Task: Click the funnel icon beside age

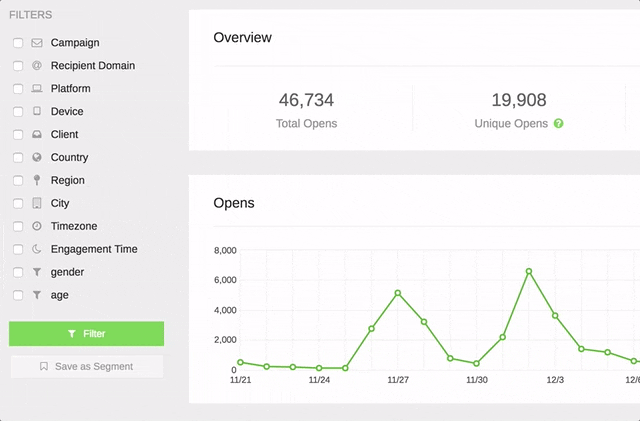Action: tap(37, 295)
